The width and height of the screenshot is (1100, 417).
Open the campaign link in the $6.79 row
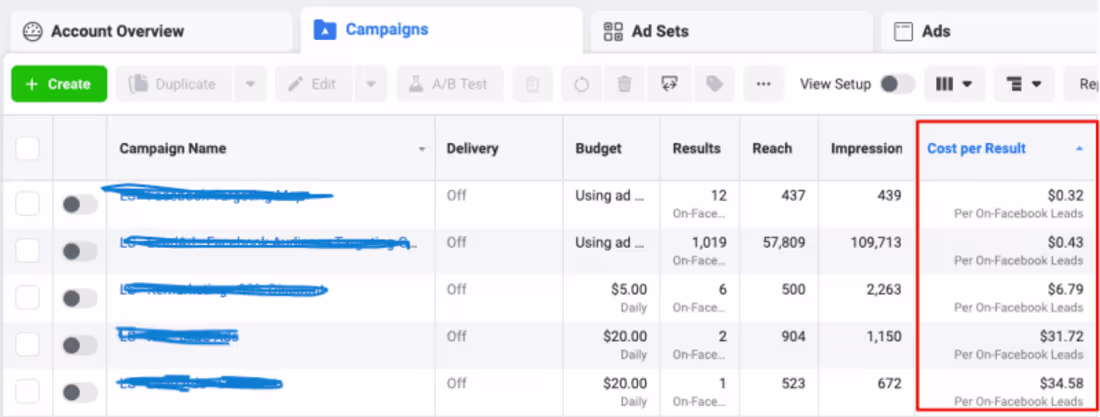tap(223, 289)
